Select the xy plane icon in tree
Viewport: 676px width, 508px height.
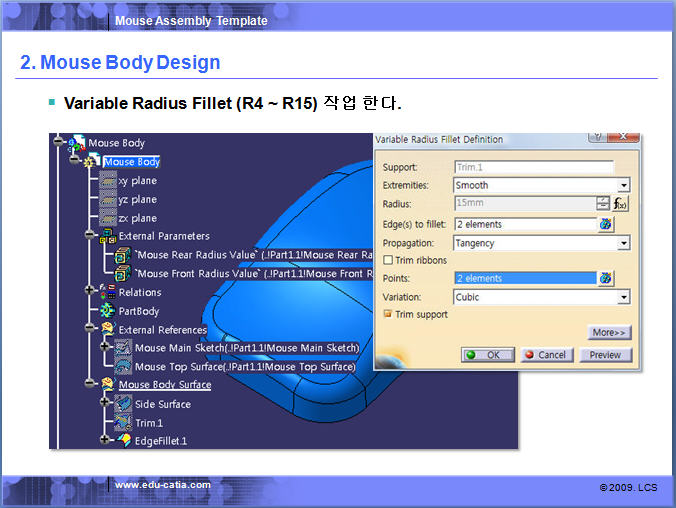point(108,181)
